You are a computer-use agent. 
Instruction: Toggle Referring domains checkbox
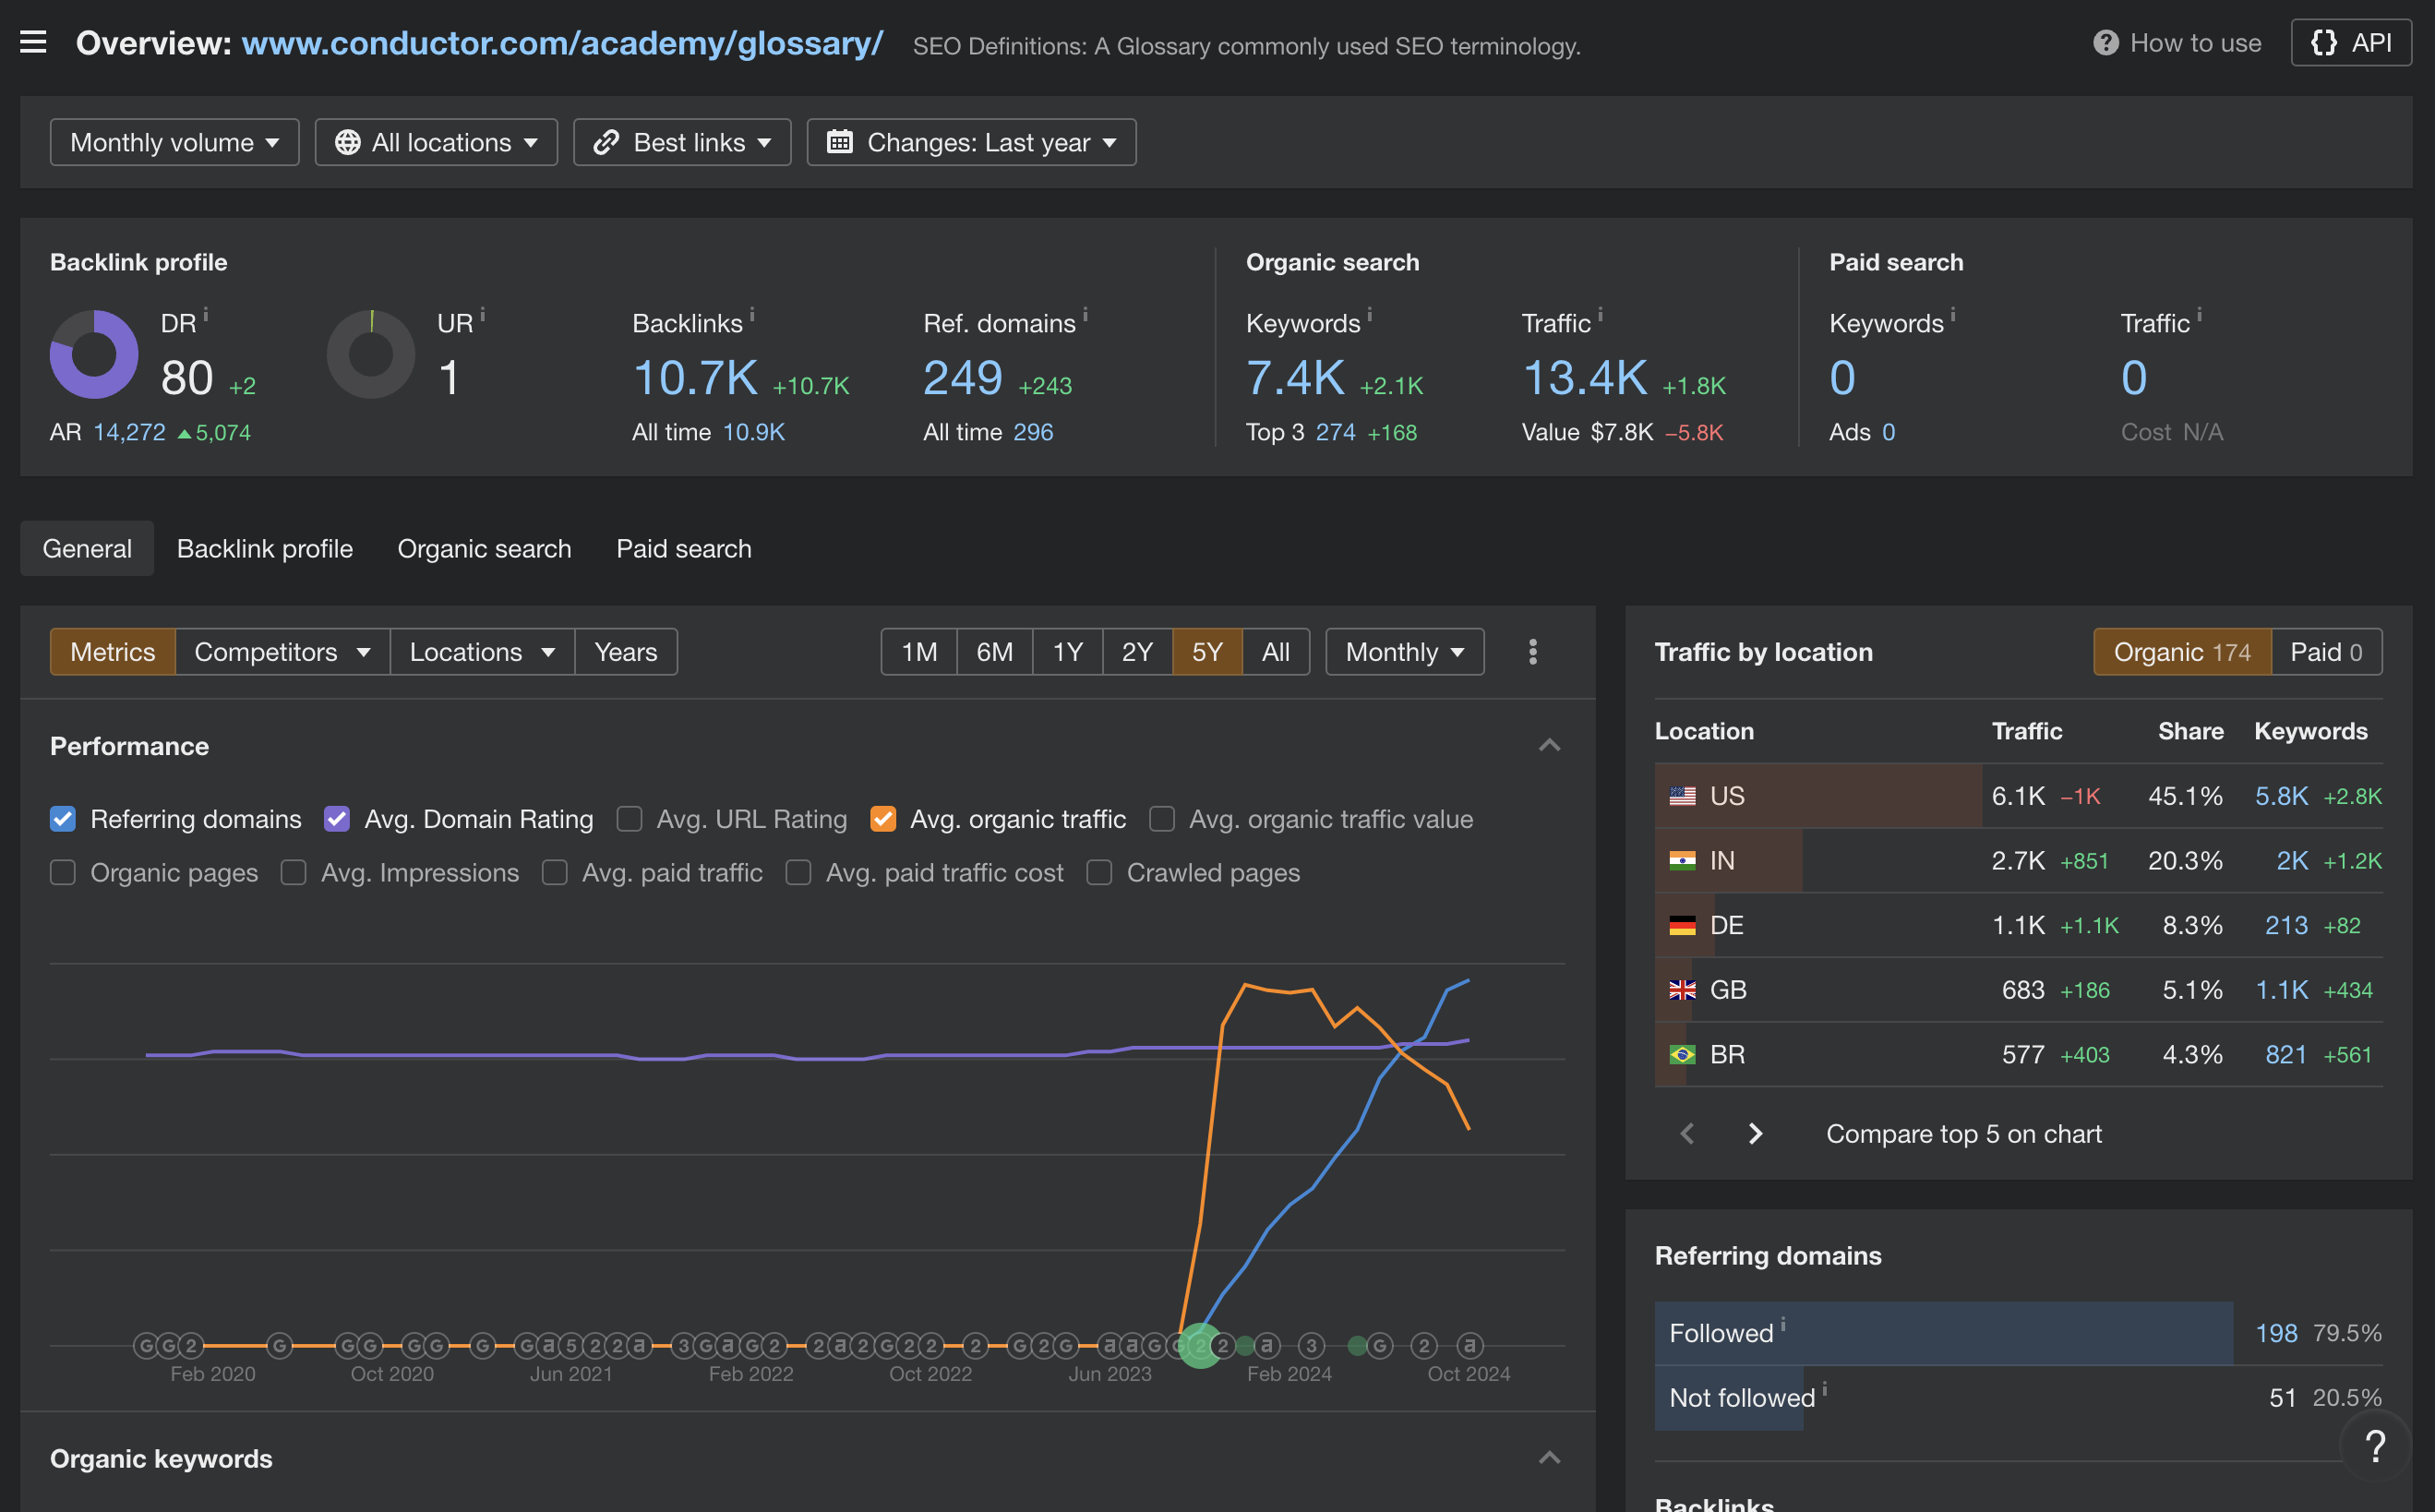pos(63,819)
